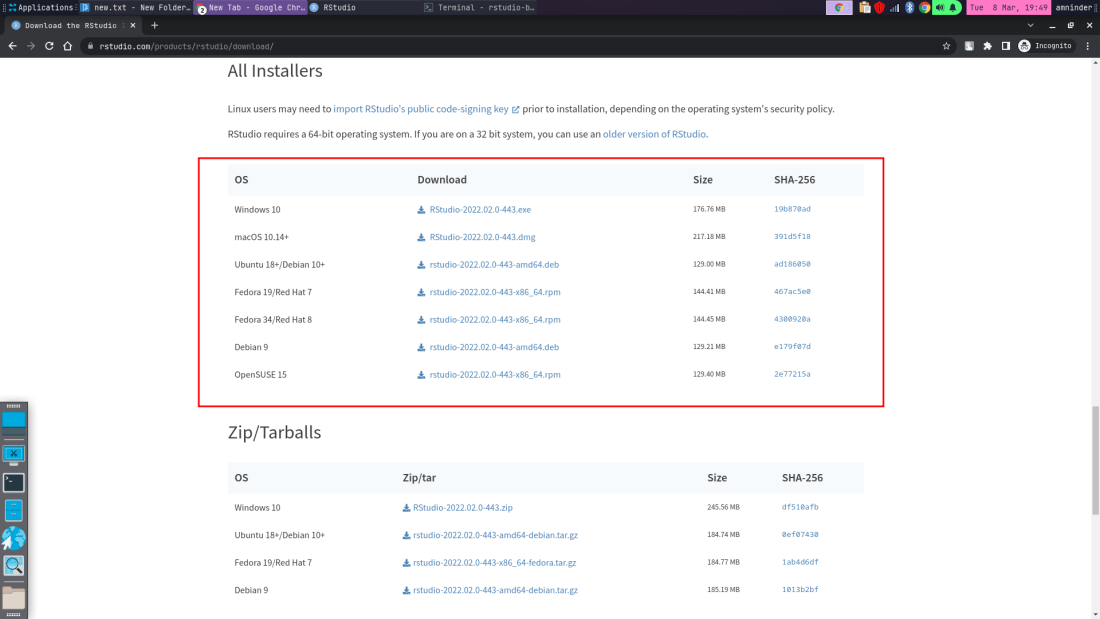Image resolution: width=1100 pixels, height=619 pixels.
Task: Open the Chrome home page button
Action: [x=67, y=46]
